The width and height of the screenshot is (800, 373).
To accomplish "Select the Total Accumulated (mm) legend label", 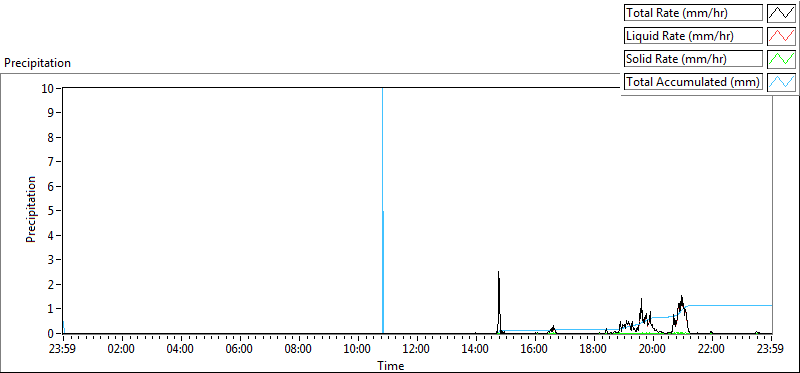I will 694,82.
